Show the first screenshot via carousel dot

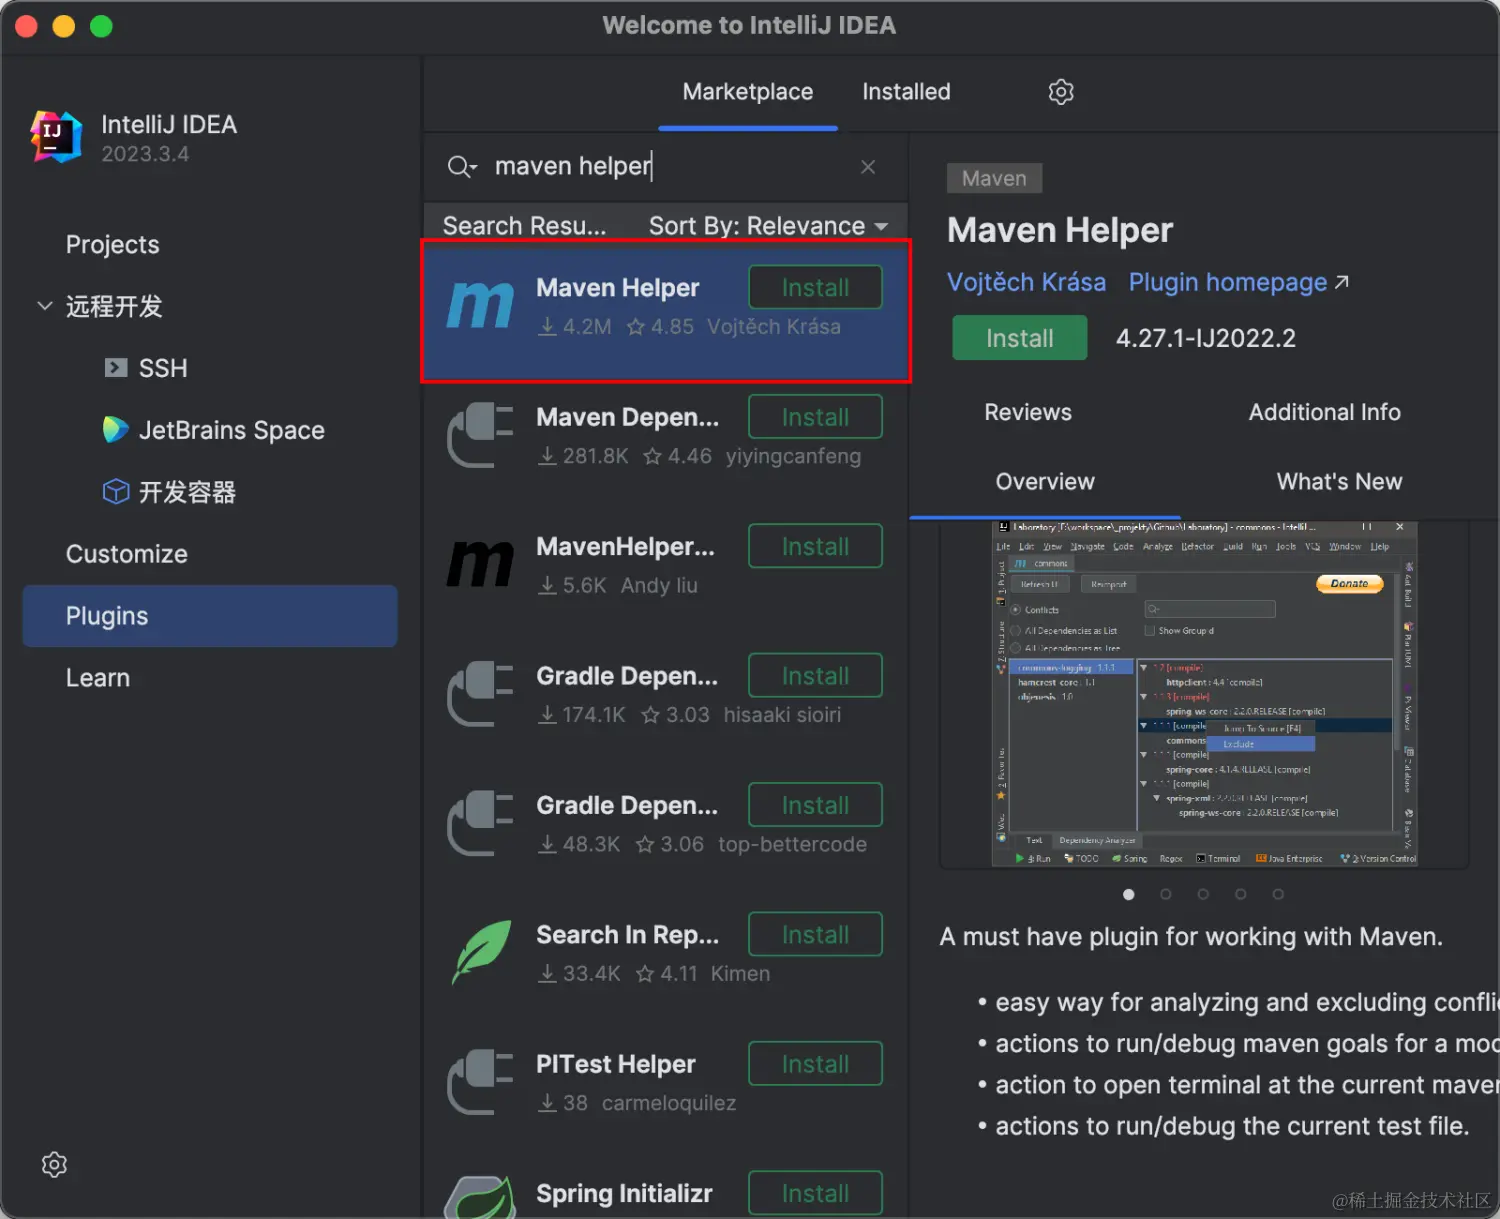(x=1129, y=894)
